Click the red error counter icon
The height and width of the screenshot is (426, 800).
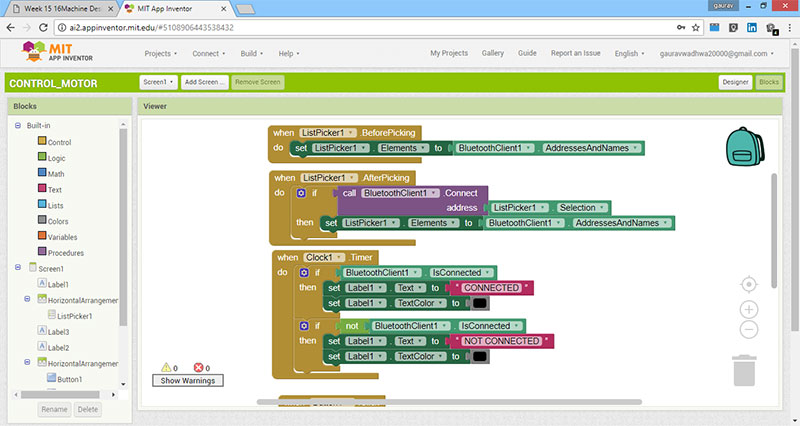coord(198,367)
